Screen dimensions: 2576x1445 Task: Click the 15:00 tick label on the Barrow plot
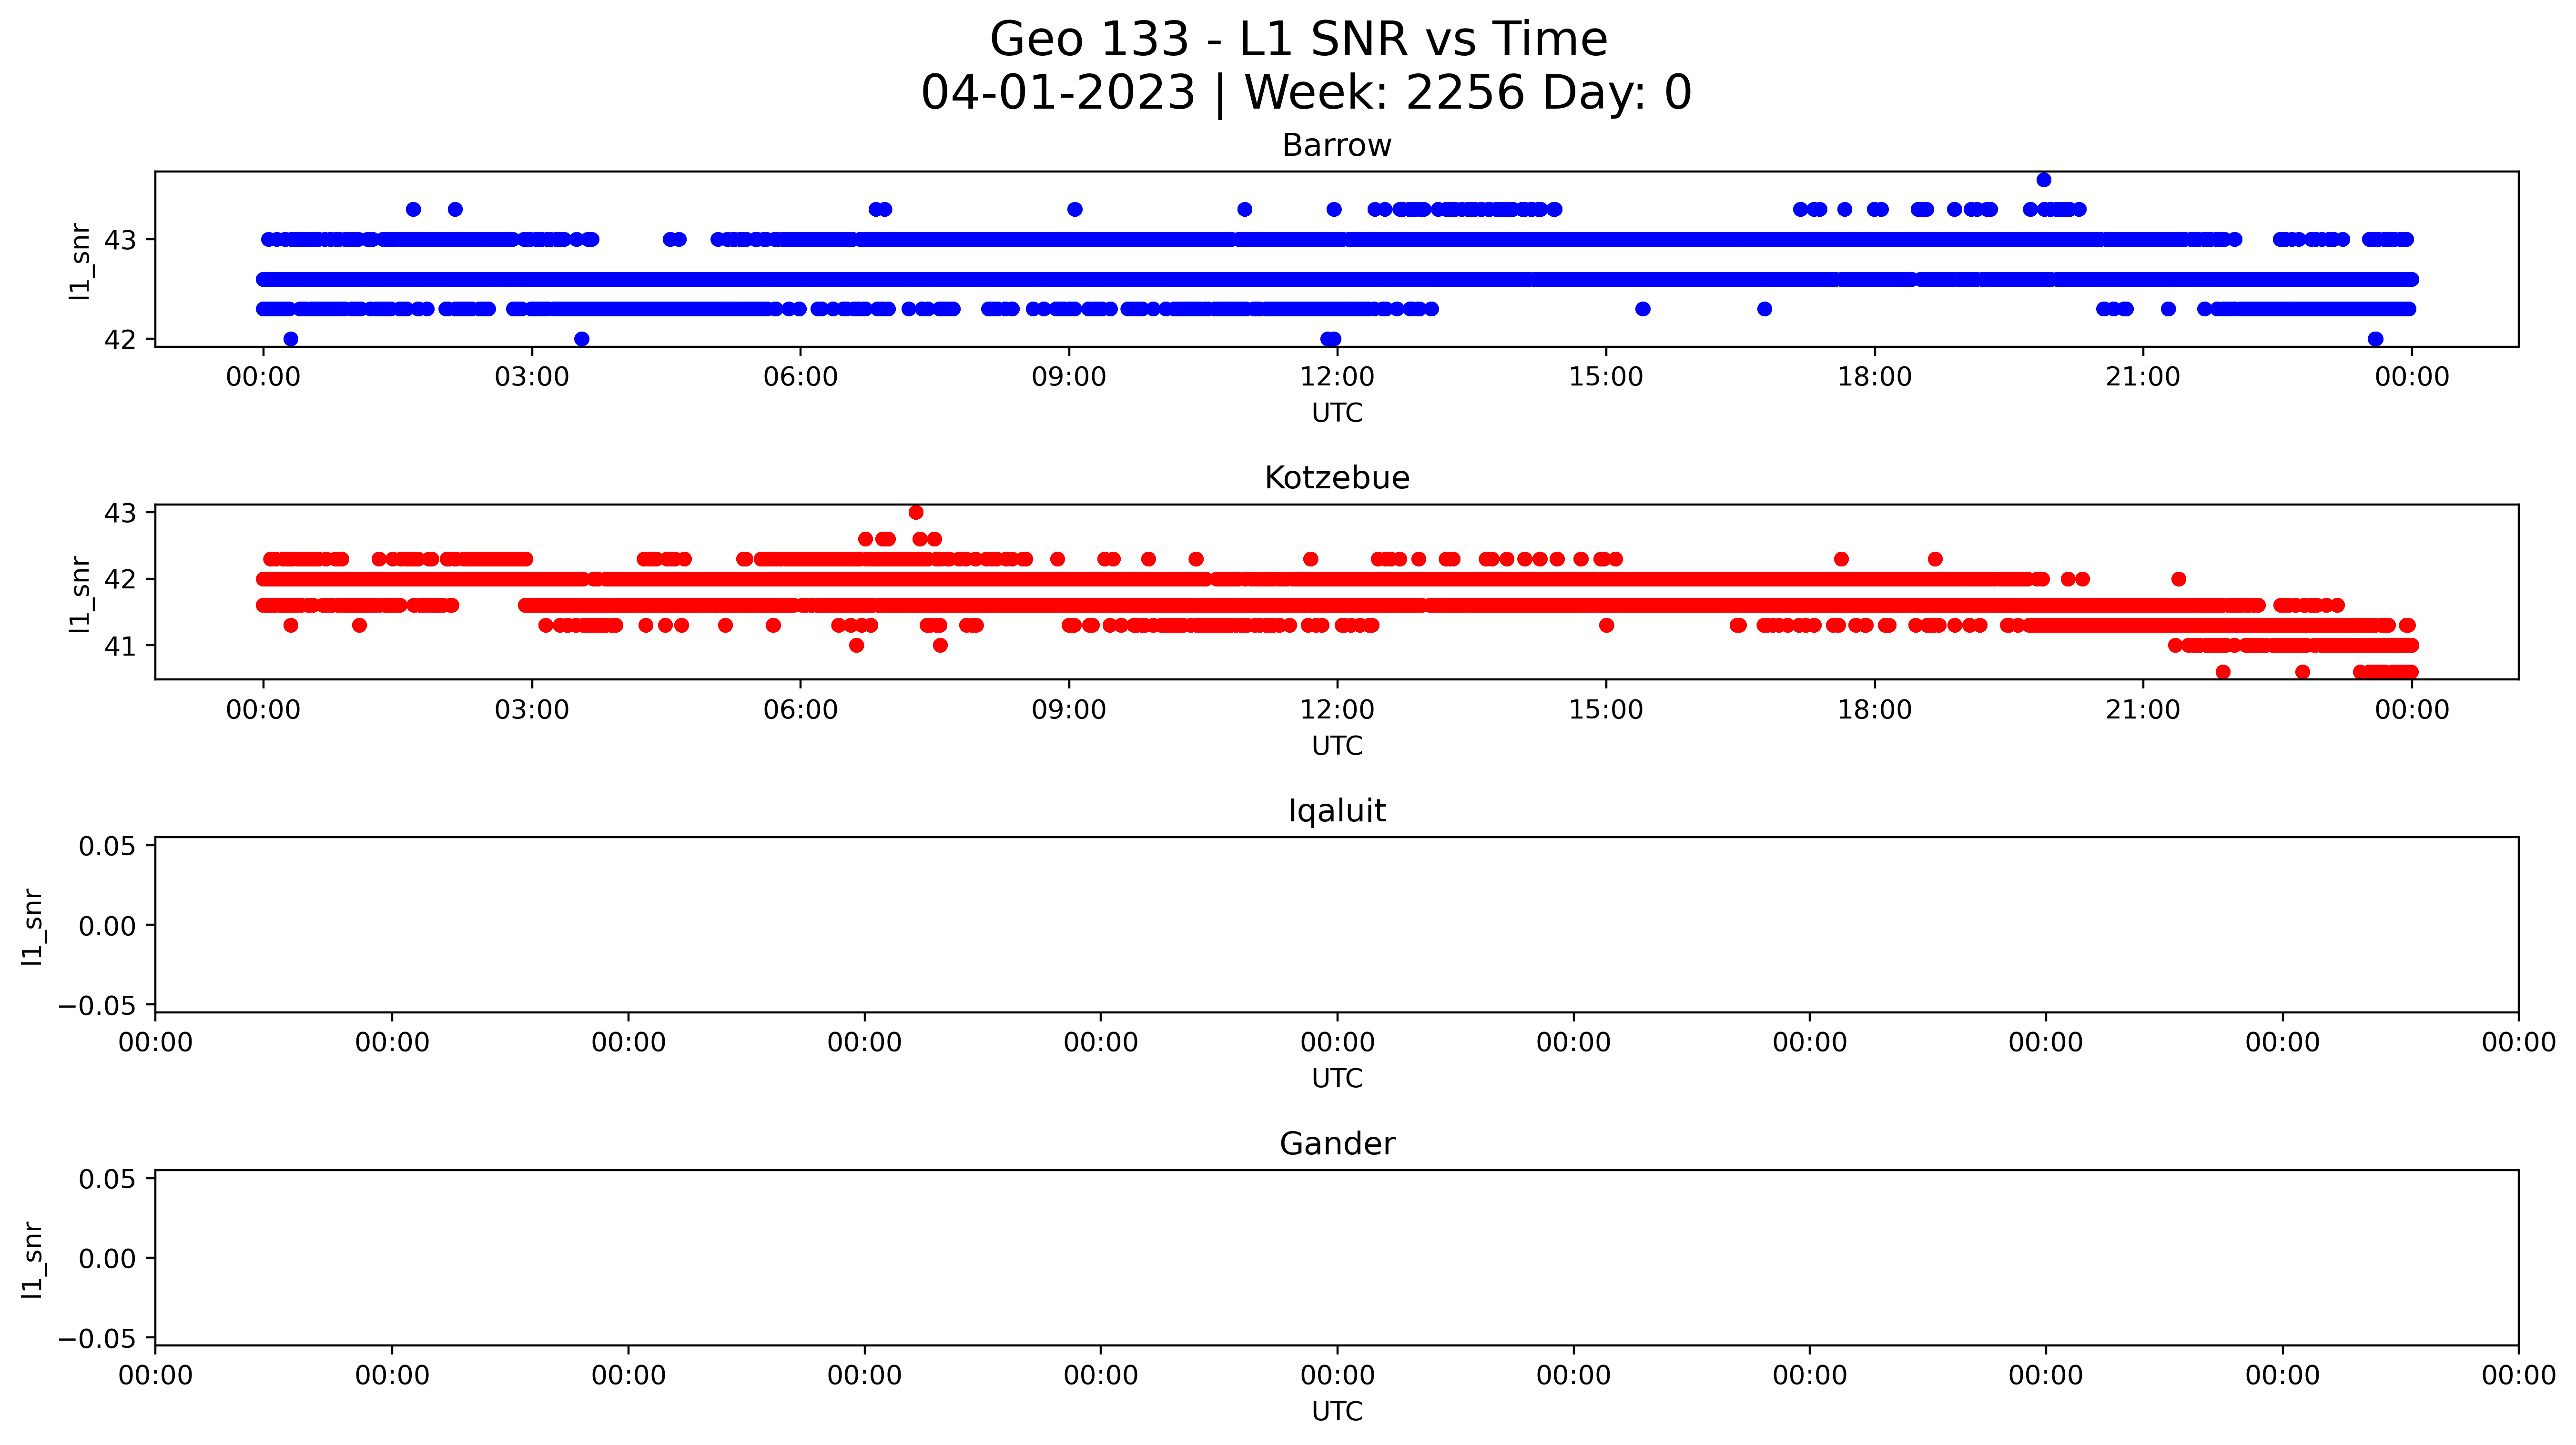click(x=1606, y=378)
